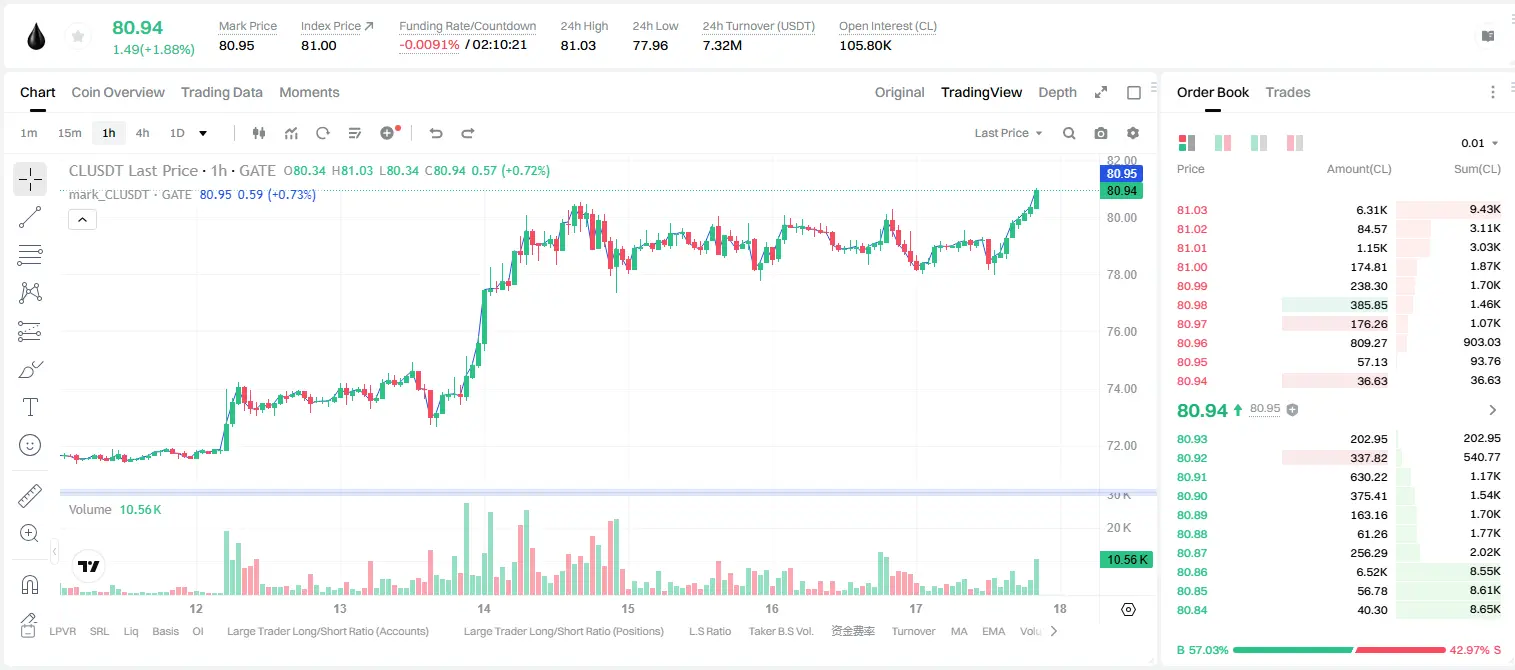Switch chart to Depth view
The image size is (1515, 670).
pos(1057,92)
